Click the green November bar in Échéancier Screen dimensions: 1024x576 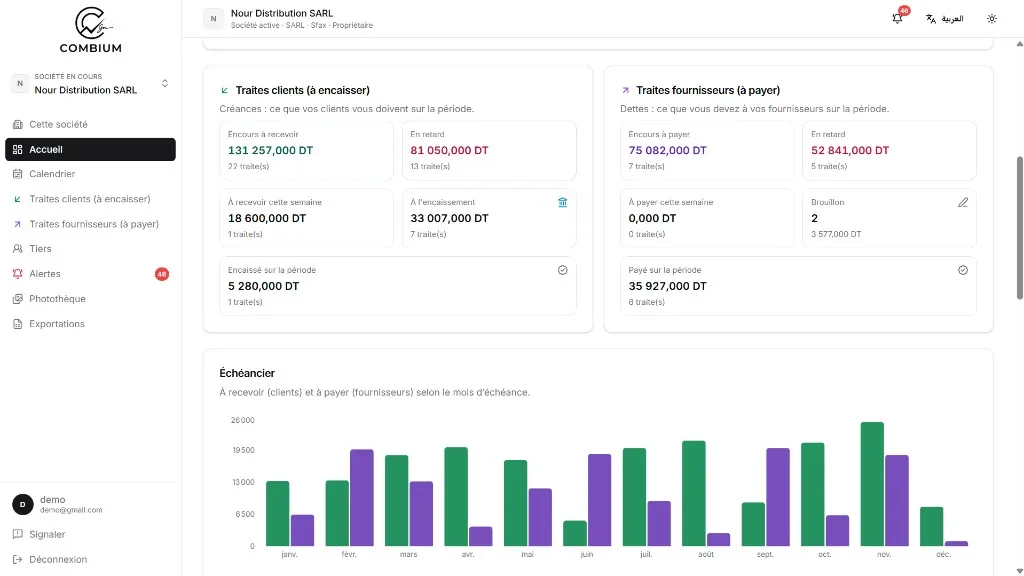point(872,484)
